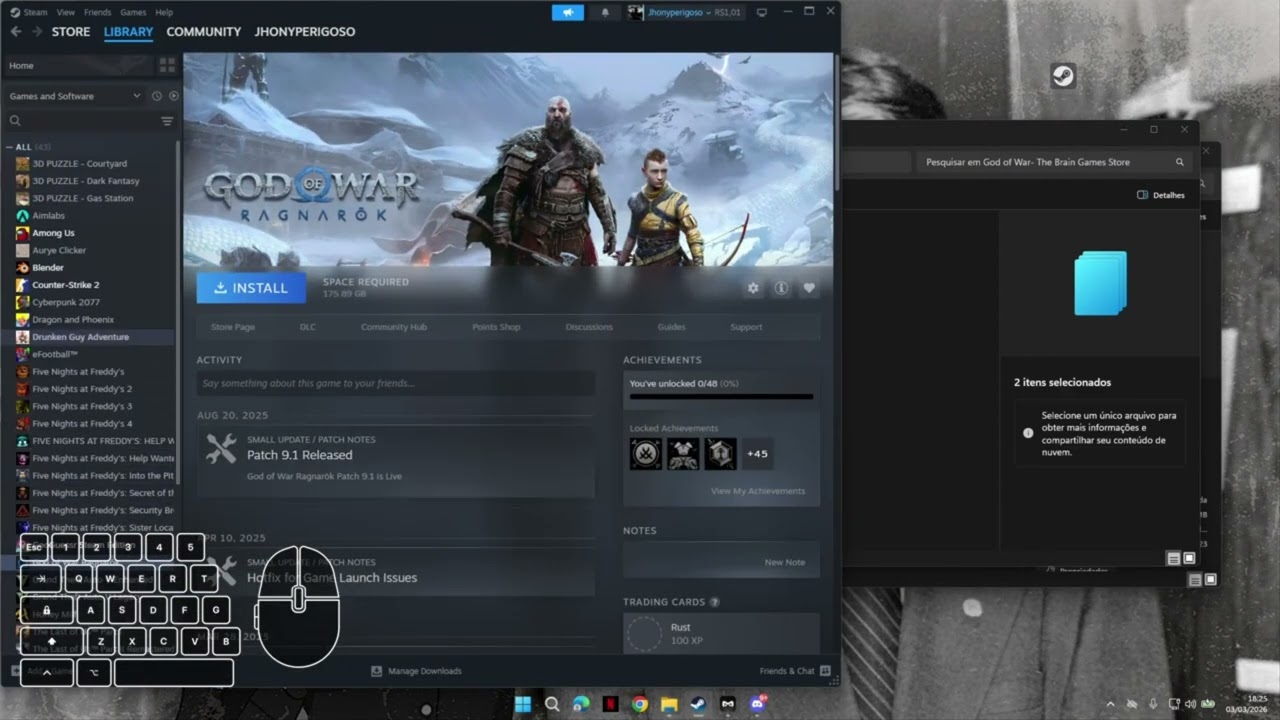
Task: Click the Jhonyperigoso profile avatar
Action: pyautogui.click(x=635, y=13)
